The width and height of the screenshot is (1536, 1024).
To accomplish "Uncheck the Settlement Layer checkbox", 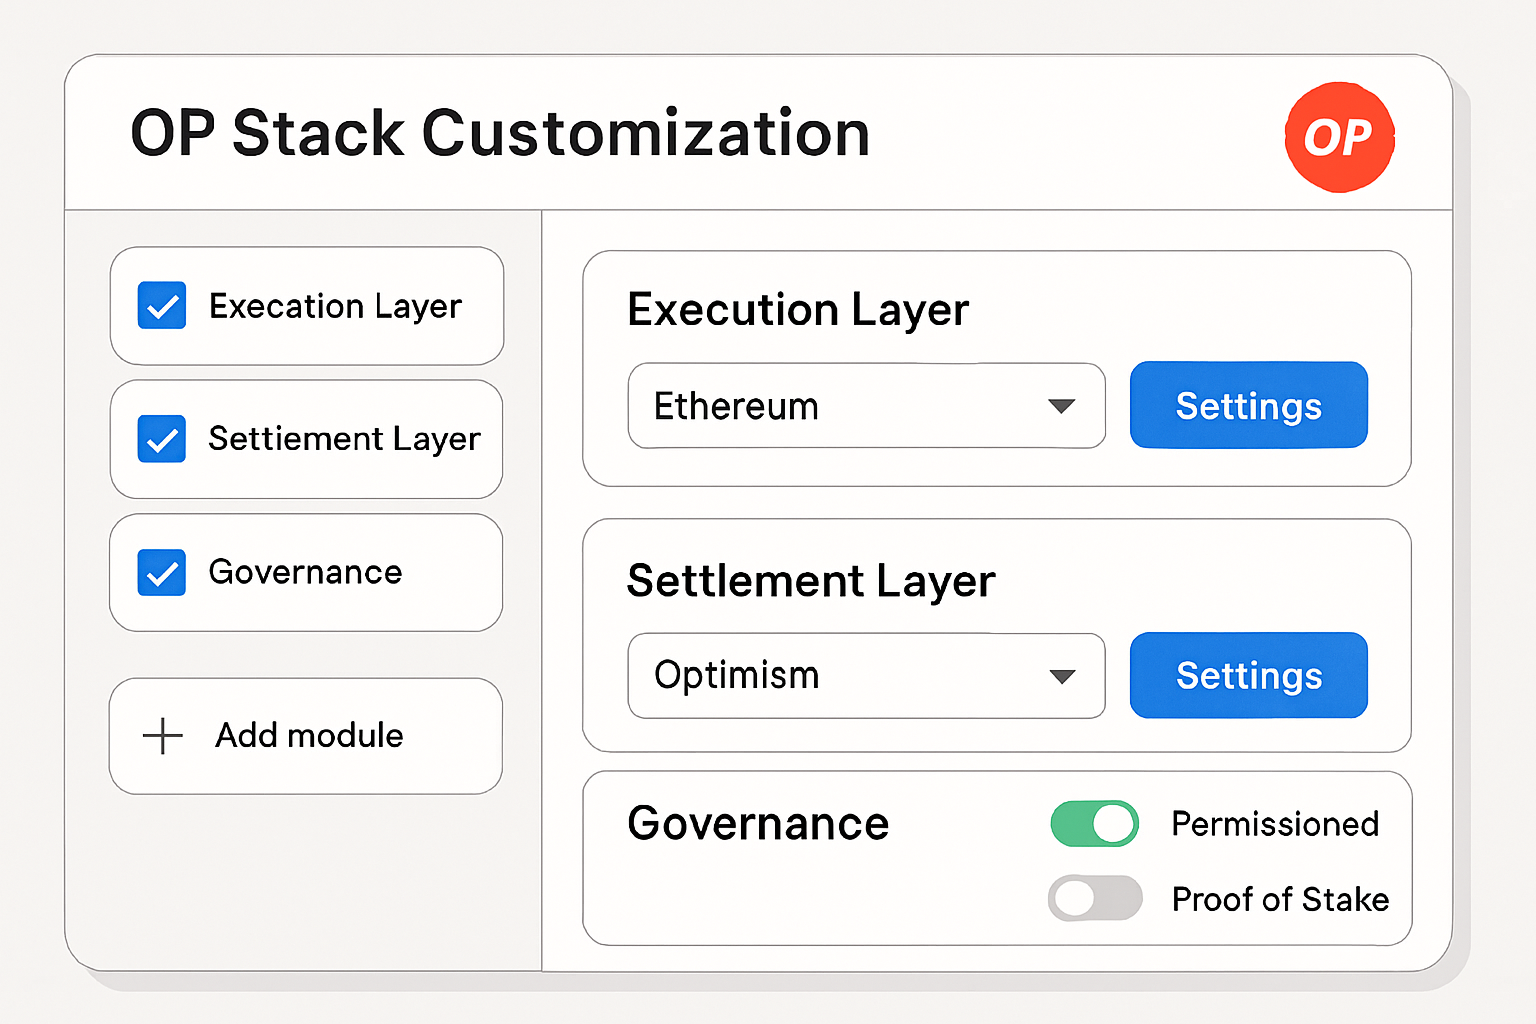I will (161, 439).
